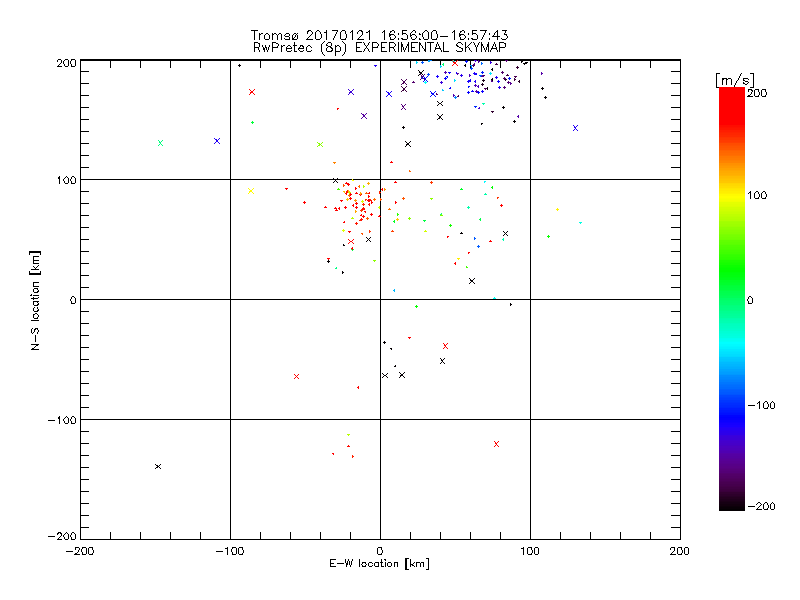Viewport: 800px width, 600px height.
Task: Click the title line "Tromsø 20170121 16:56:00-16:57:43"
Action: [x=379, y=35]
